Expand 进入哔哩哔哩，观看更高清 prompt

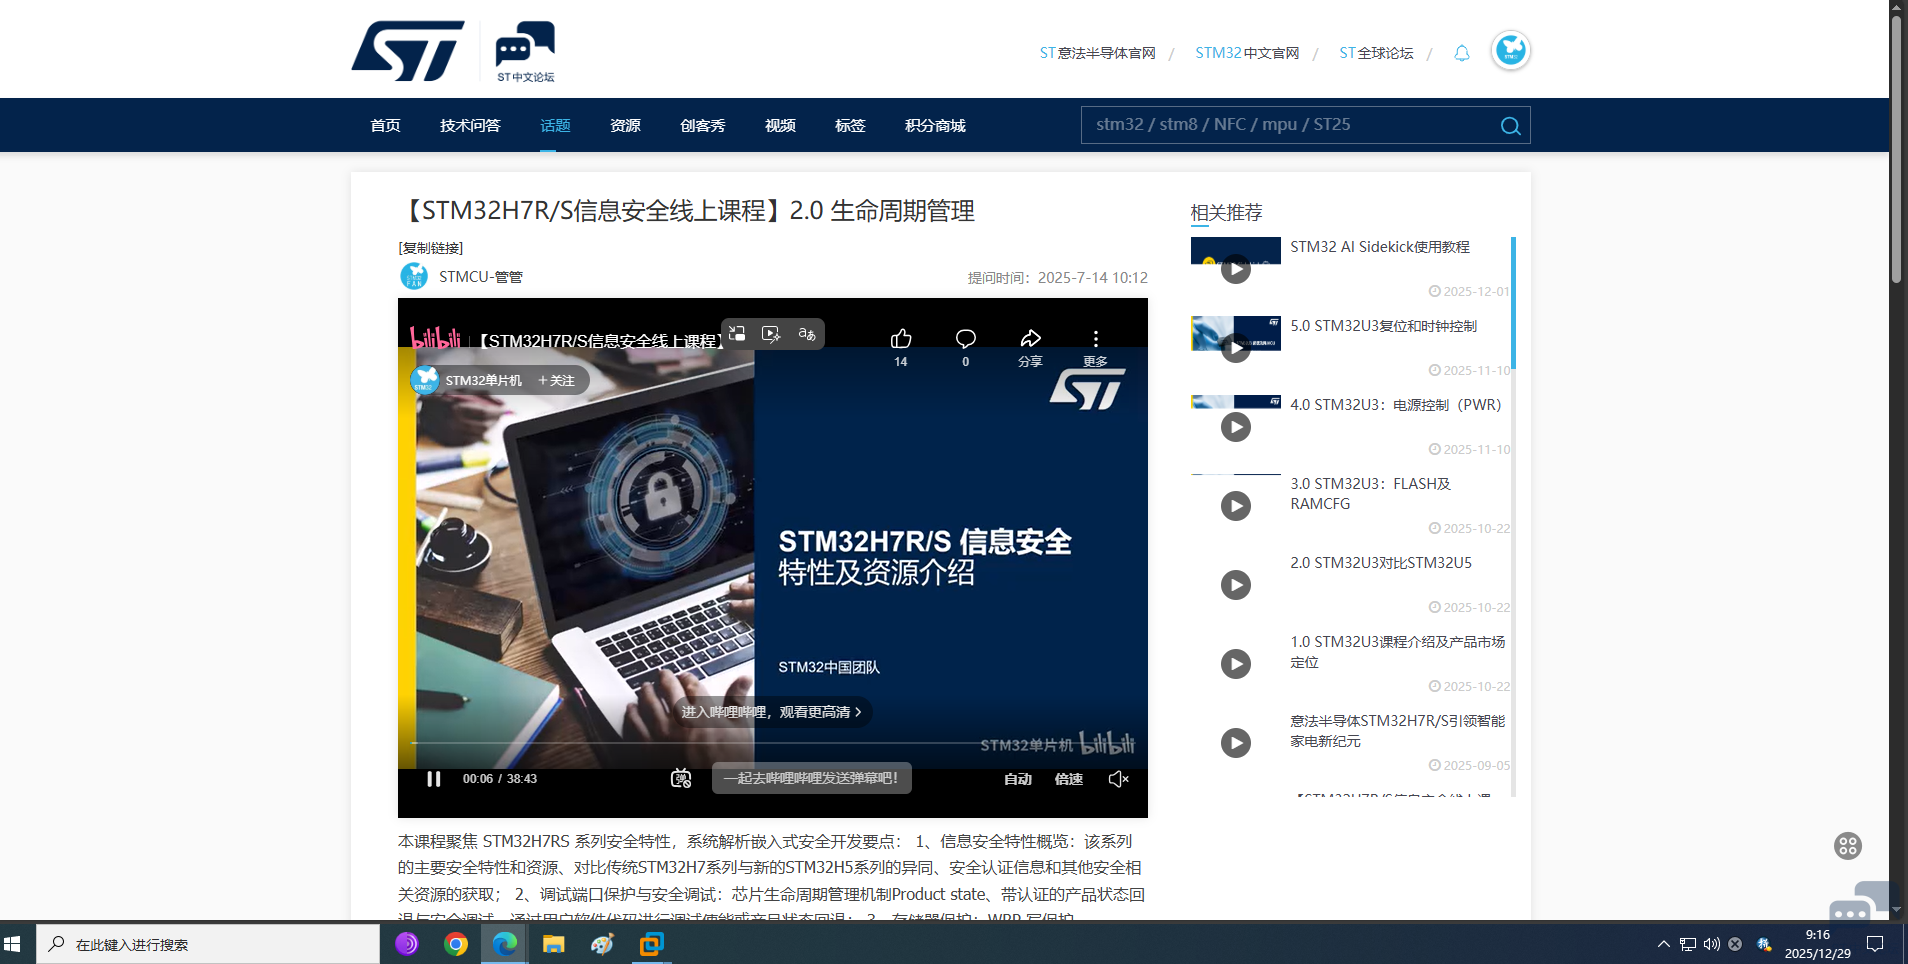[x=772, y=712]
